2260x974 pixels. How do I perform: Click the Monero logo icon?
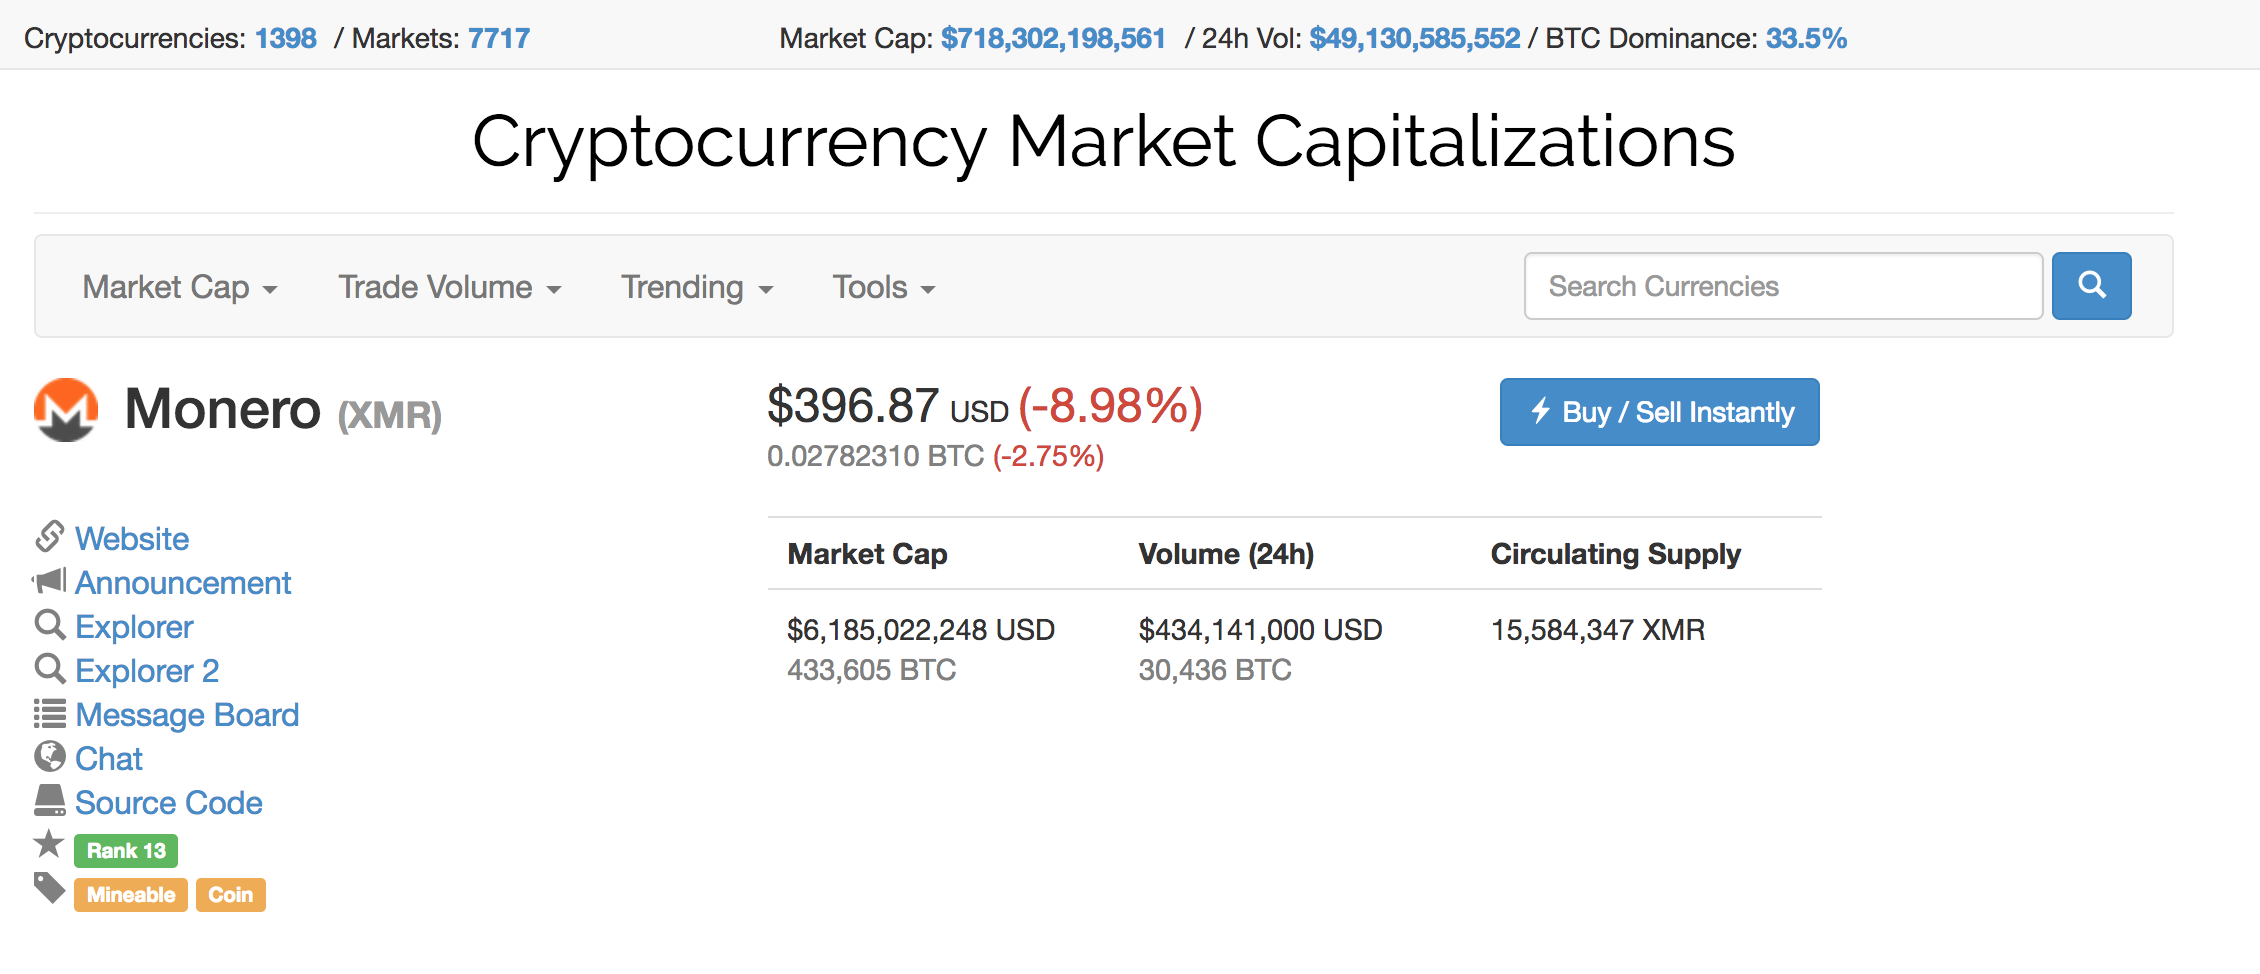(x=66, y=410)
